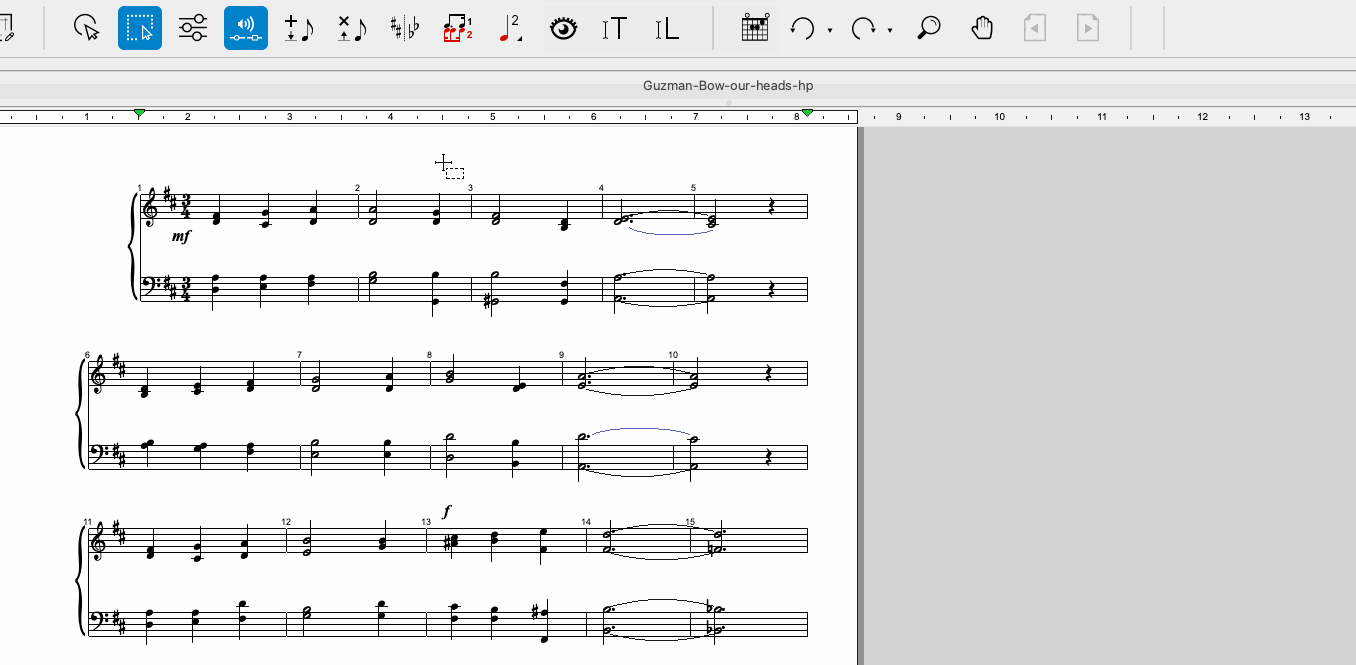Image resolution: width=1356 pixels, height=665 pixels.
Task: Select the magnifier zoom tool
Action: coord(929,28)
